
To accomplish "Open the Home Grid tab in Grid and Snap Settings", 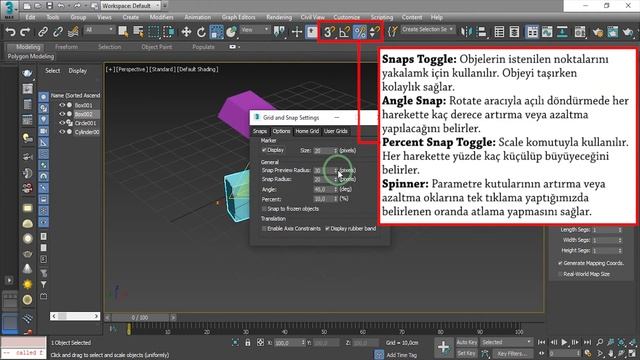I will click(307, 131).
